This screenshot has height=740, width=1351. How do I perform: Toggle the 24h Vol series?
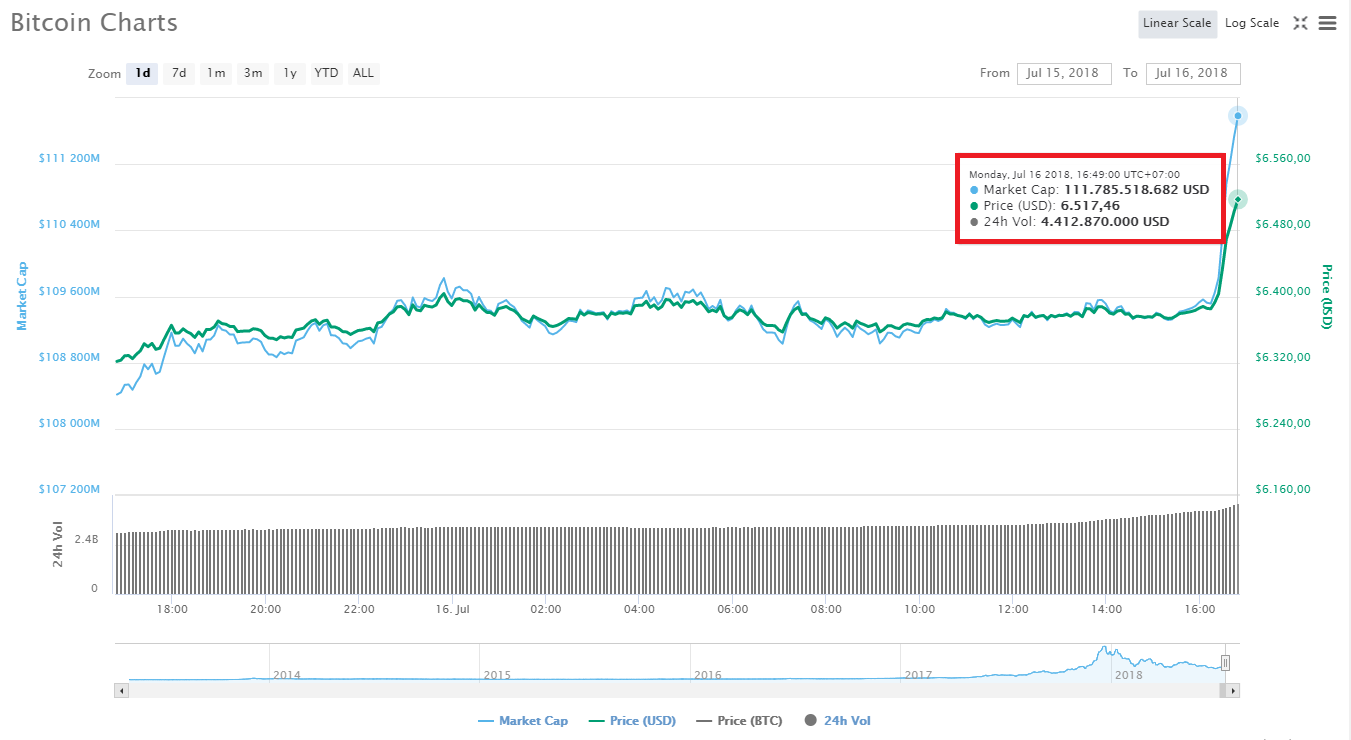pos(837,720)
